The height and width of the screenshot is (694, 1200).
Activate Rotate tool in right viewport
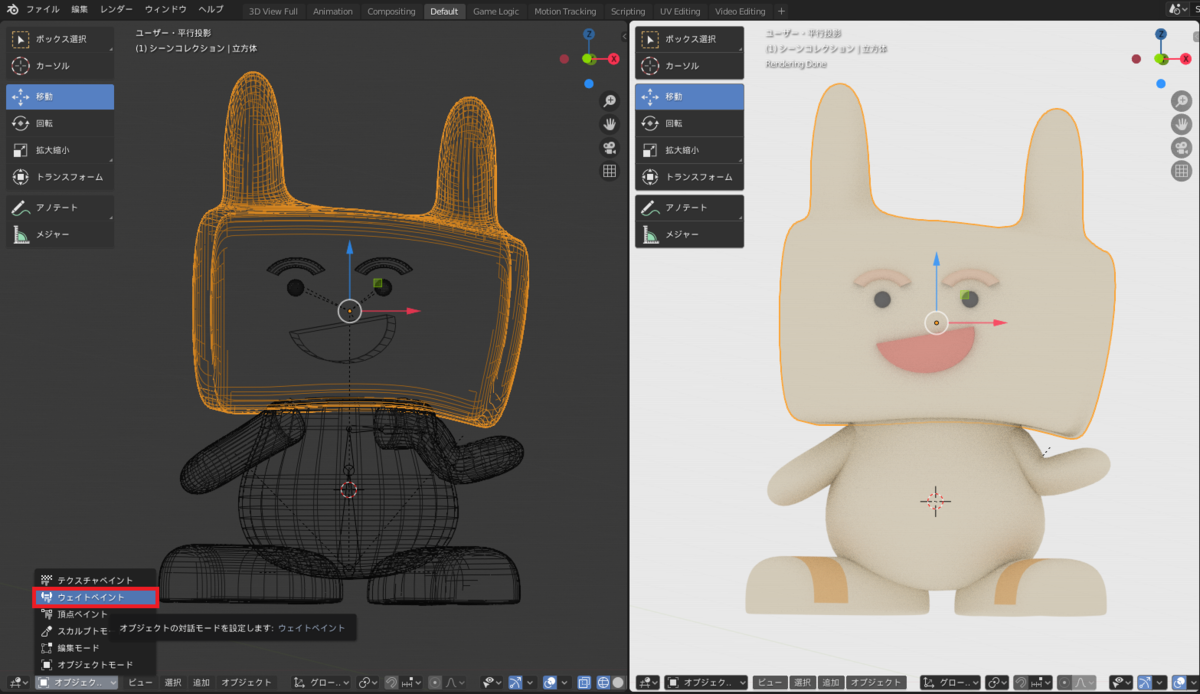690,123
